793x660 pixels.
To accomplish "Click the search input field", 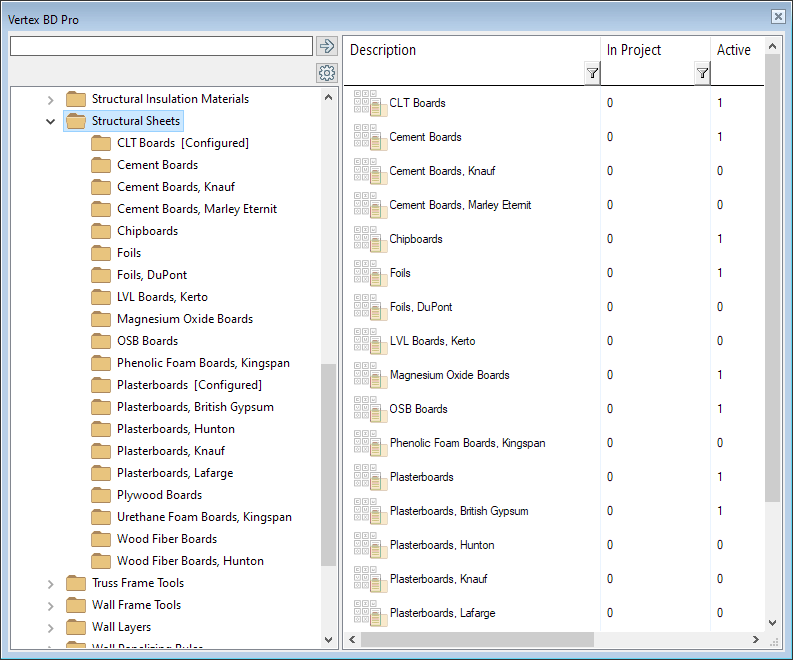I will [161, 46].
